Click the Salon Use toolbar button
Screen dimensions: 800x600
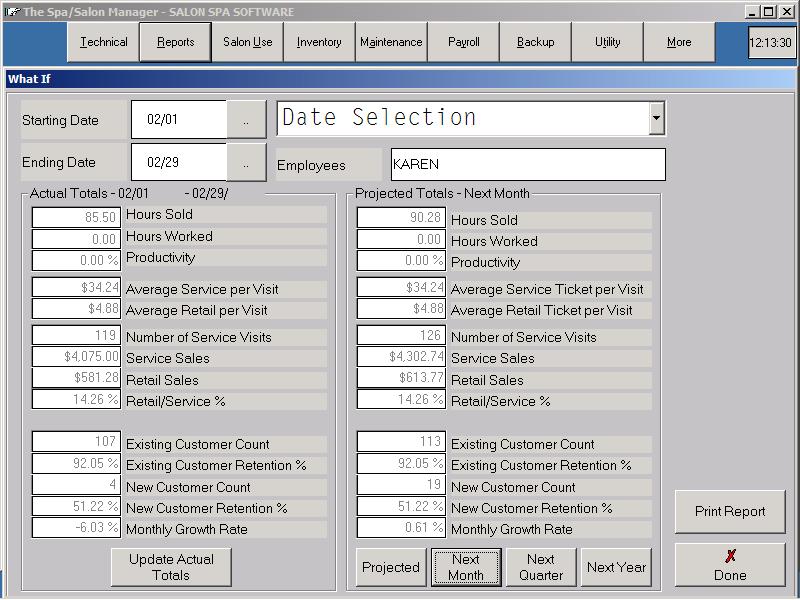247,43
